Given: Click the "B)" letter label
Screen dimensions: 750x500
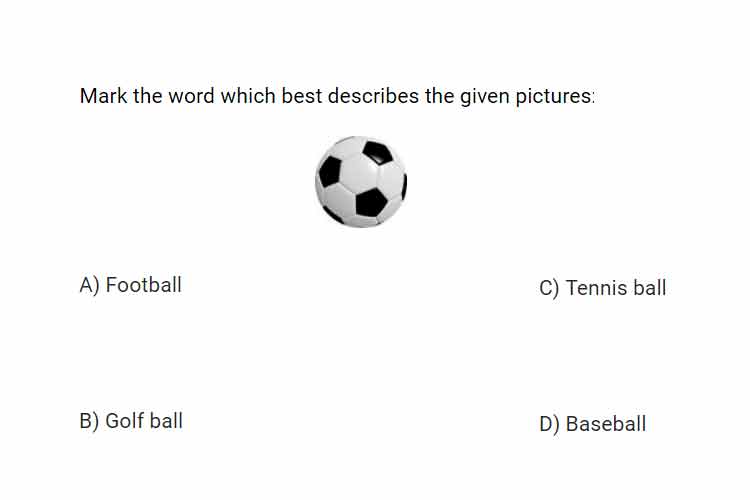Looking at the screenshot, I should [x=89, y=421].
